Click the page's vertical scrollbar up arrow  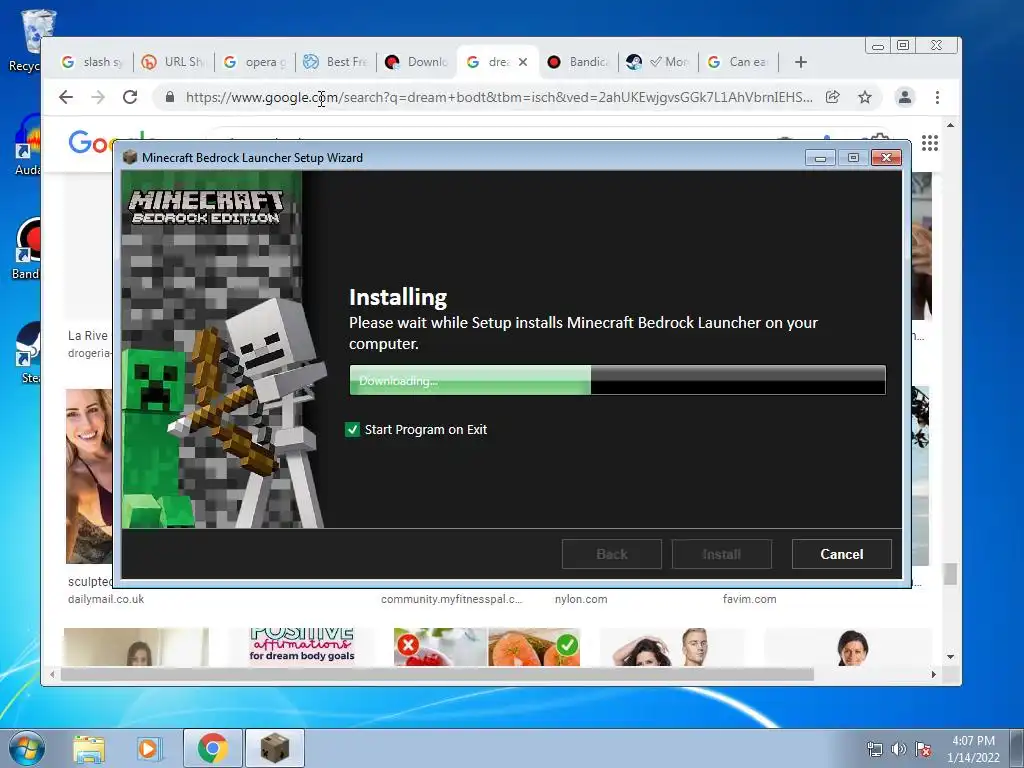pyautogui.click(x=950, y=125)
